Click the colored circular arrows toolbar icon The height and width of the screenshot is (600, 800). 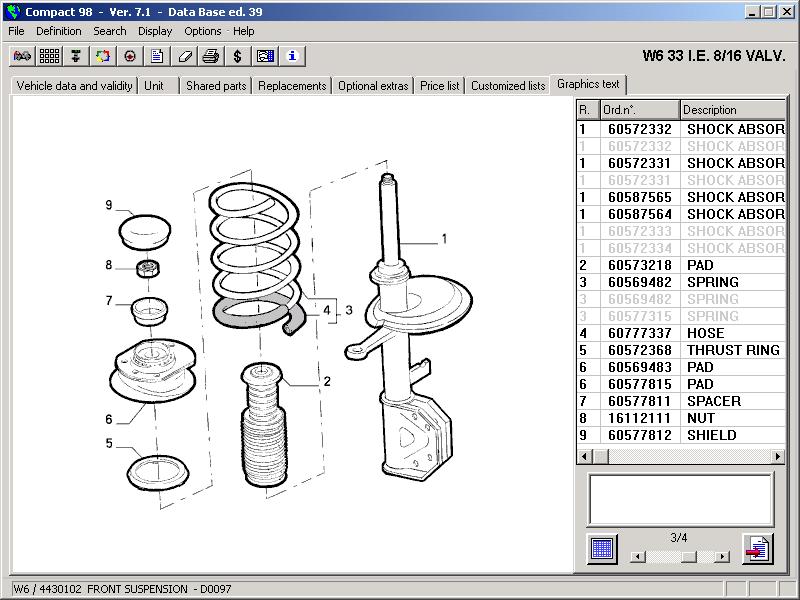pos(103,56)
